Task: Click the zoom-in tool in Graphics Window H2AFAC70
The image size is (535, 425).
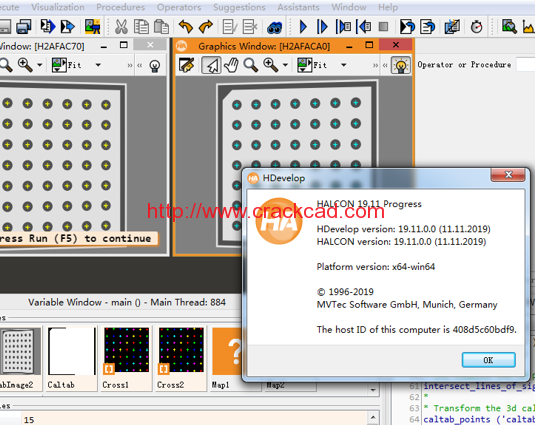Action: 25,65
